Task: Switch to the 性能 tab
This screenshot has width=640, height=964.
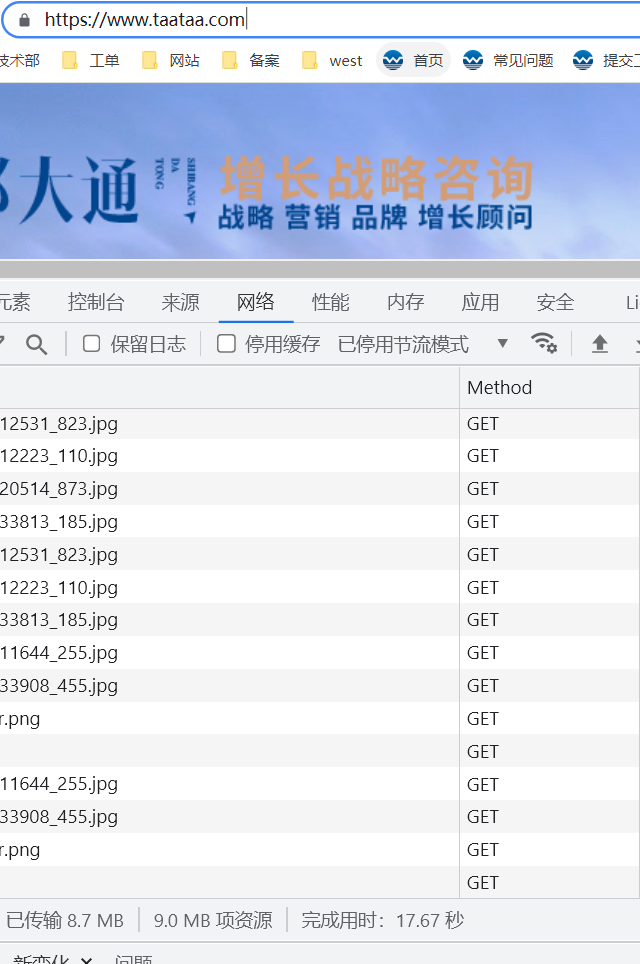Action: pos(330,302)
